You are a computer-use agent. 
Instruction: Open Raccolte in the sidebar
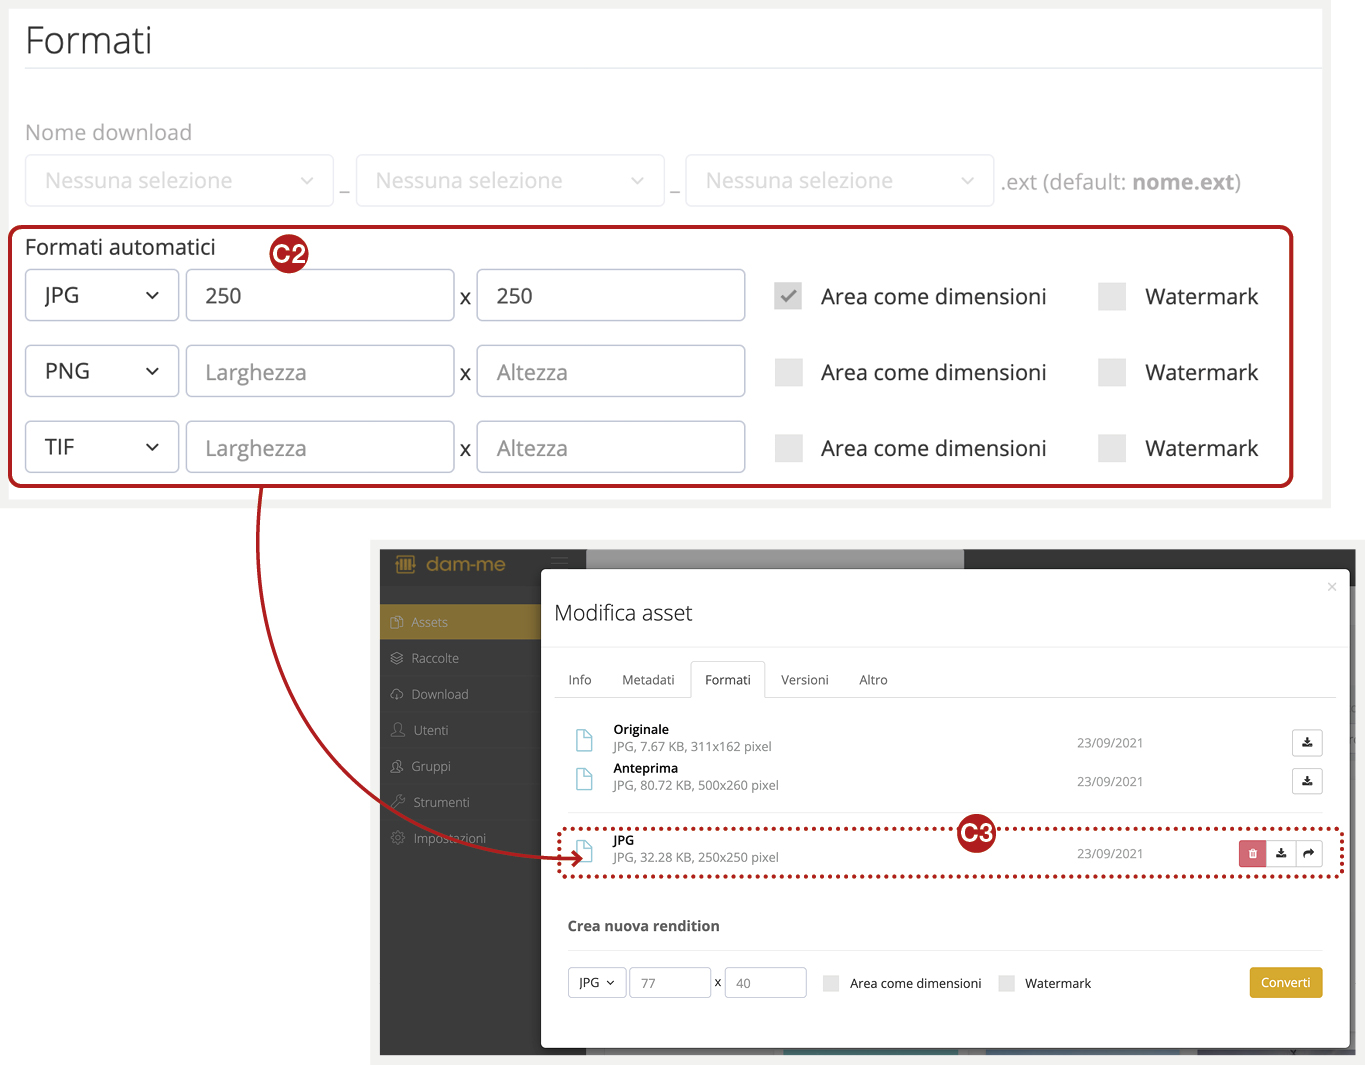[x=435, y=658]
